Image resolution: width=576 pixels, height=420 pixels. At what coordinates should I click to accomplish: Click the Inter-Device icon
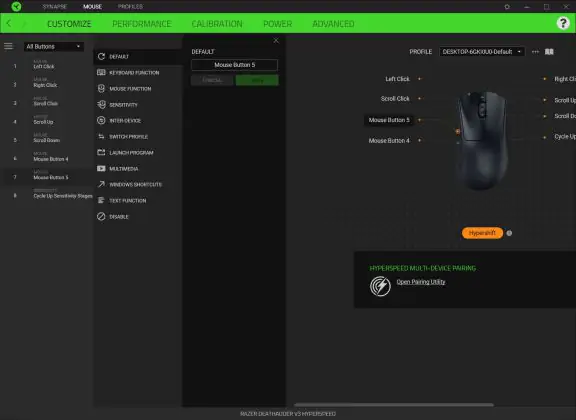(x=101, y=121)
